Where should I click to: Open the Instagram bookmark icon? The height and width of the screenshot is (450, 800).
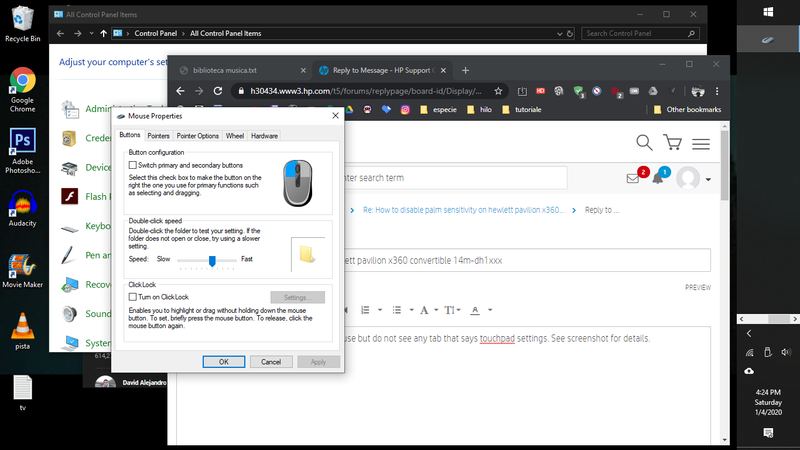point(405,109)
